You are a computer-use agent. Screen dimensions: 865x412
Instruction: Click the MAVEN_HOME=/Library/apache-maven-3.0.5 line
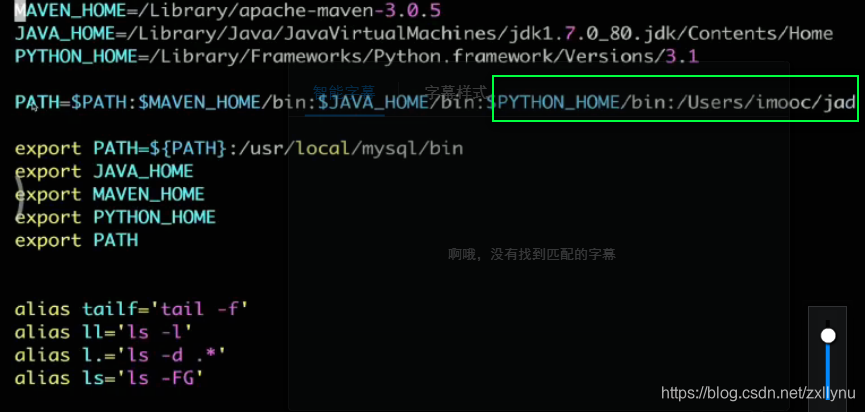[x=227, y=10]
